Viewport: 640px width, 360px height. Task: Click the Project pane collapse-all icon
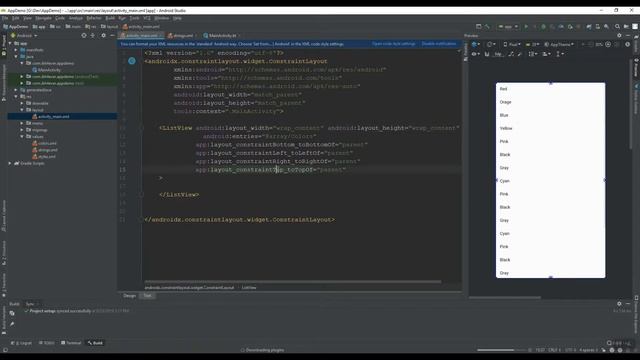[x=93, y=36]
